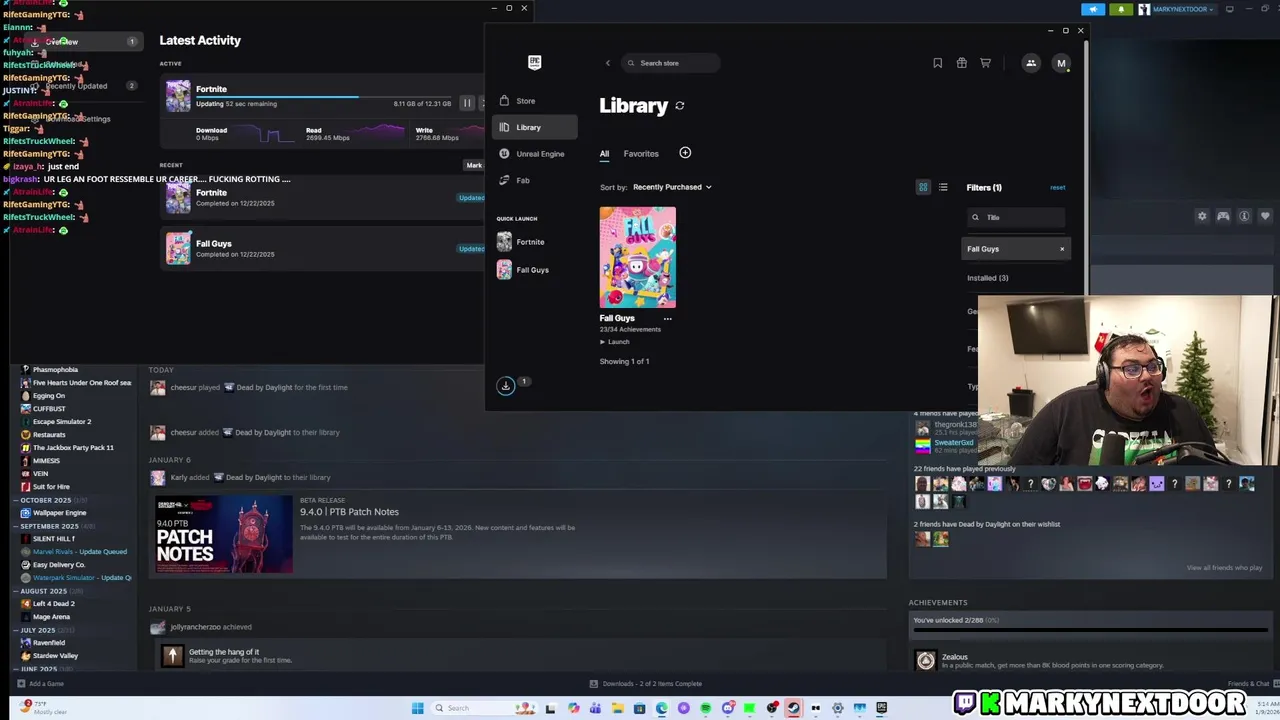Open the Library section in Epic sidebar
The width and height of the screenshot is (1280, 720).
point(534,127)
